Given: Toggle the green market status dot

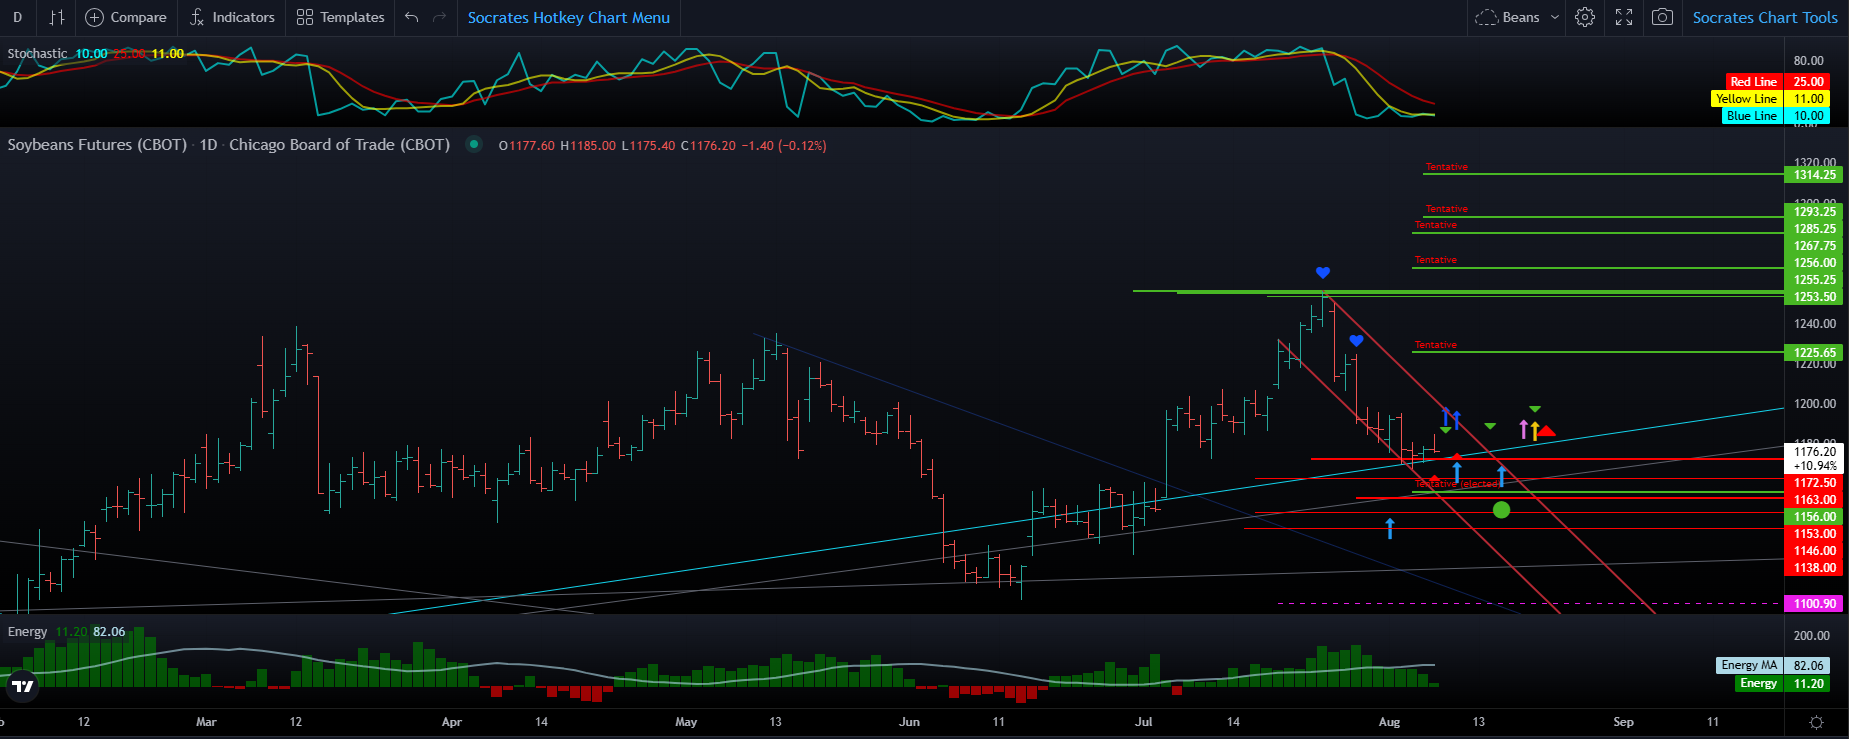Looking at the screenshot, I should coord(474,145).
